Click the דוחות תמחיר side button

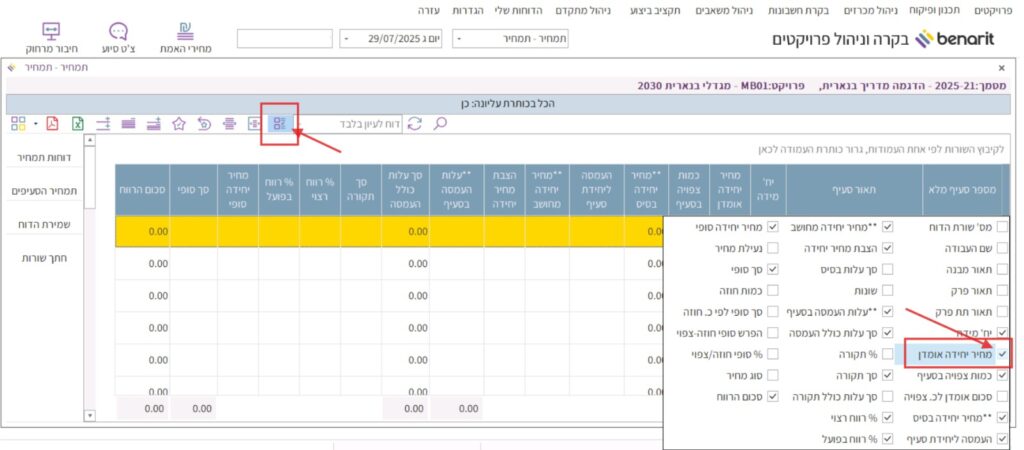[44, 158]
